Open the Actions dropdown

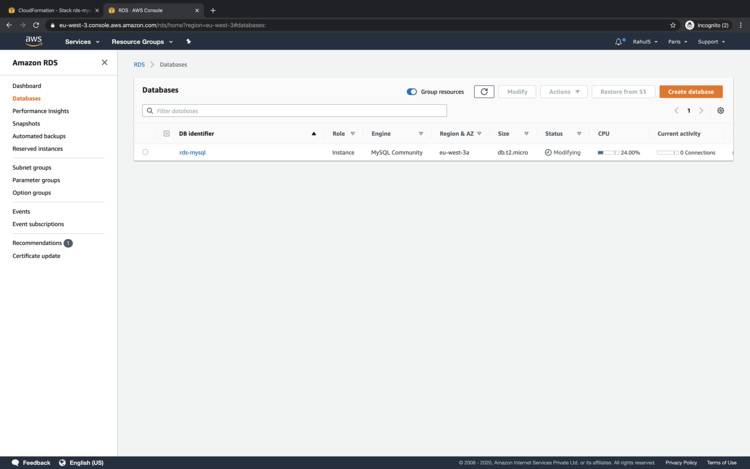[x=563, y=91]
